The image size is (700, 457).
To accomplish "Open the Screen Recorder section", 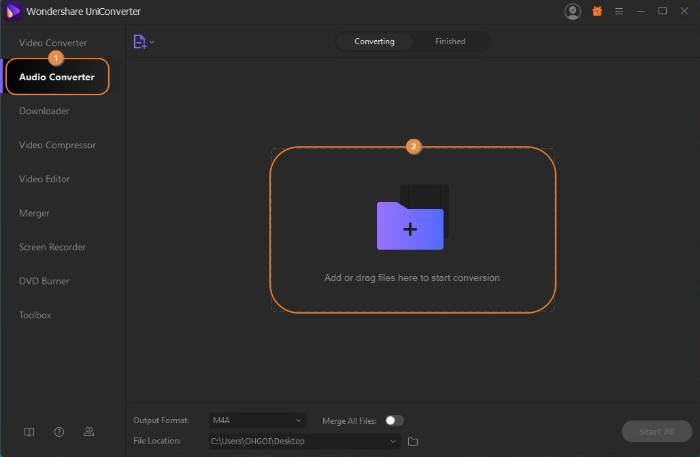I will [52, 247].
